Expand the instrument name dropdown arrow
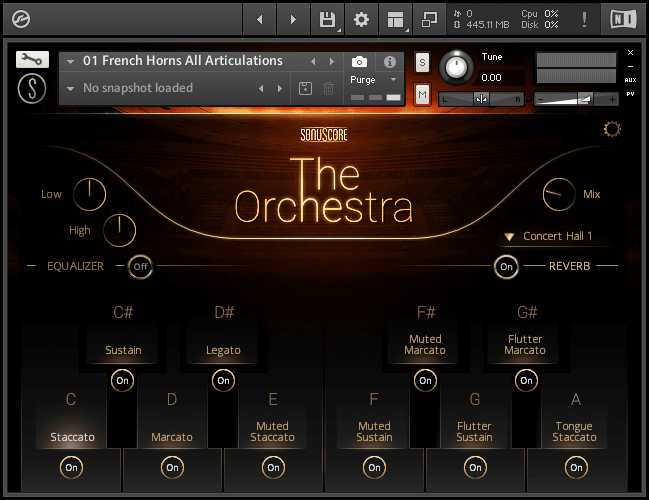649x500 pixels. 71,62
